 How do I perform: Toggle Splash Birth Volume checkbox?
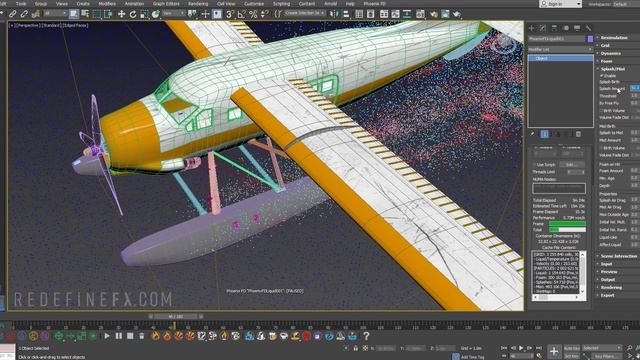click(602, 110)
